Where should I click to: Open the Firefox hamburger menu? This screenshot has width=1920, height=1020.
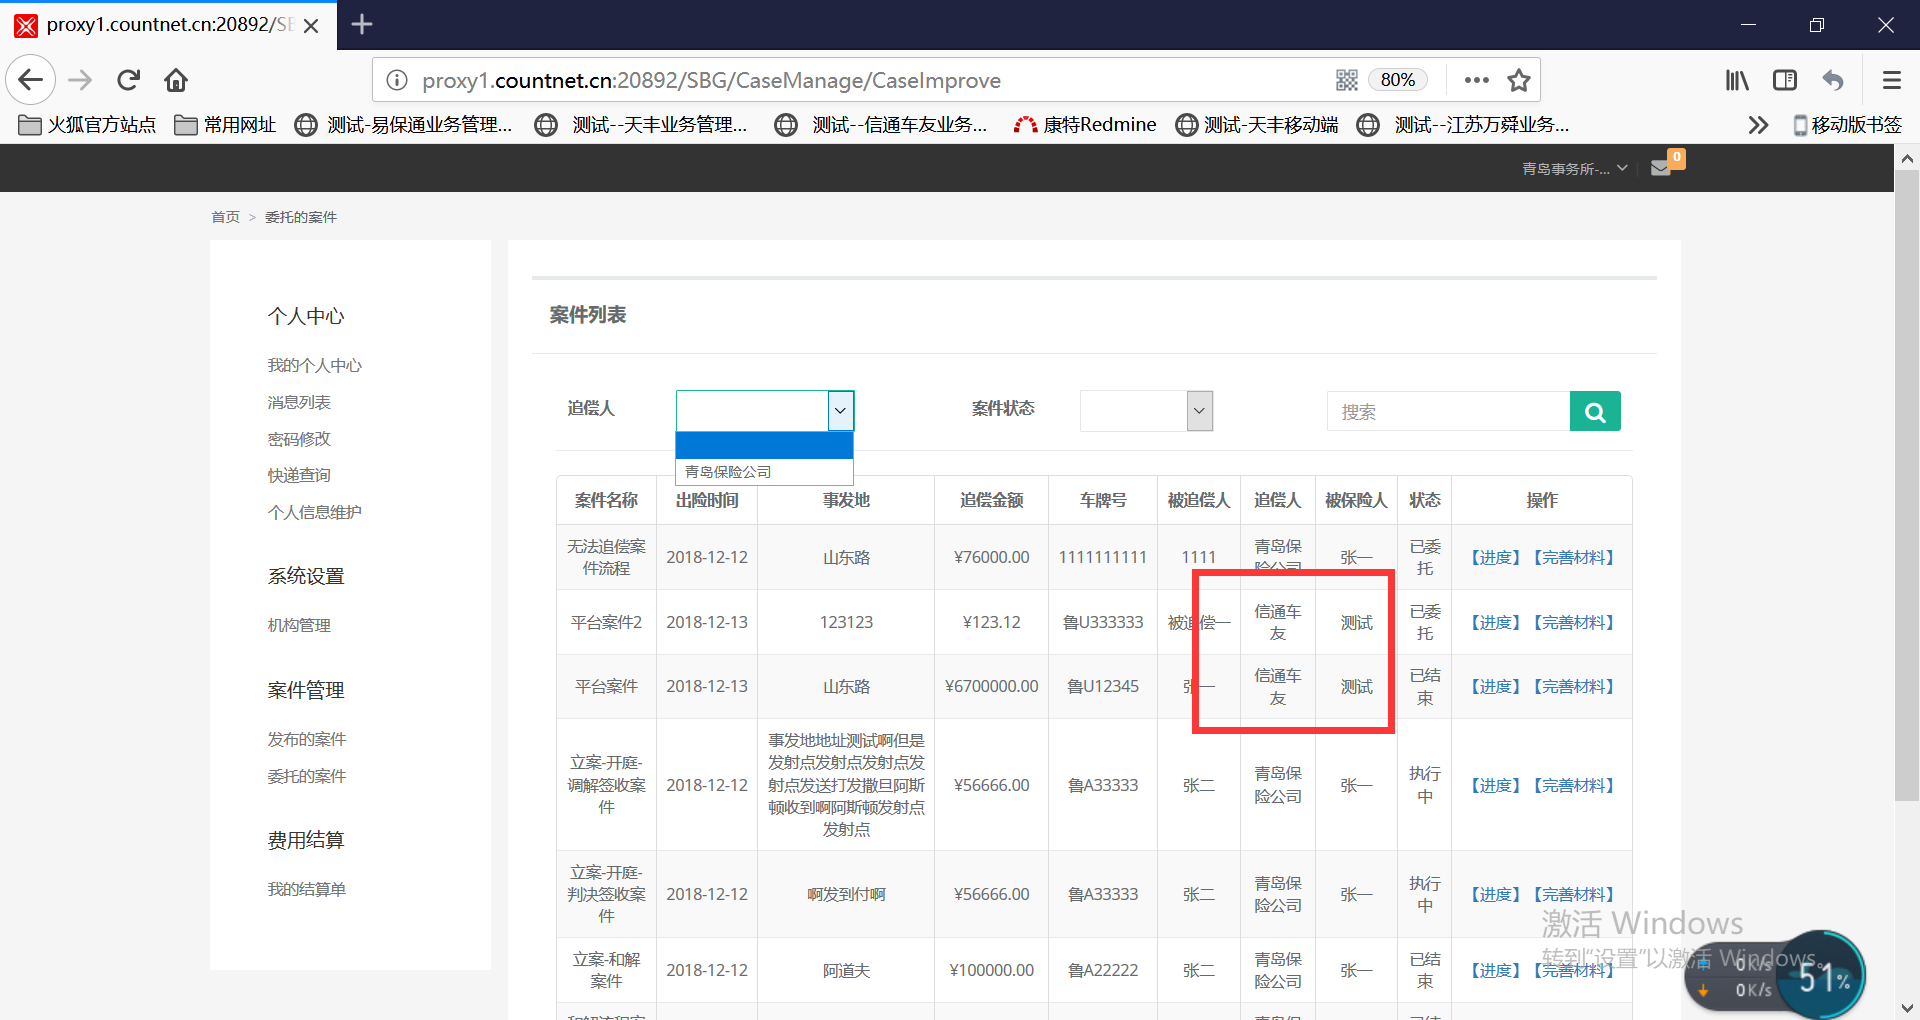click(x=1891, y=80)
